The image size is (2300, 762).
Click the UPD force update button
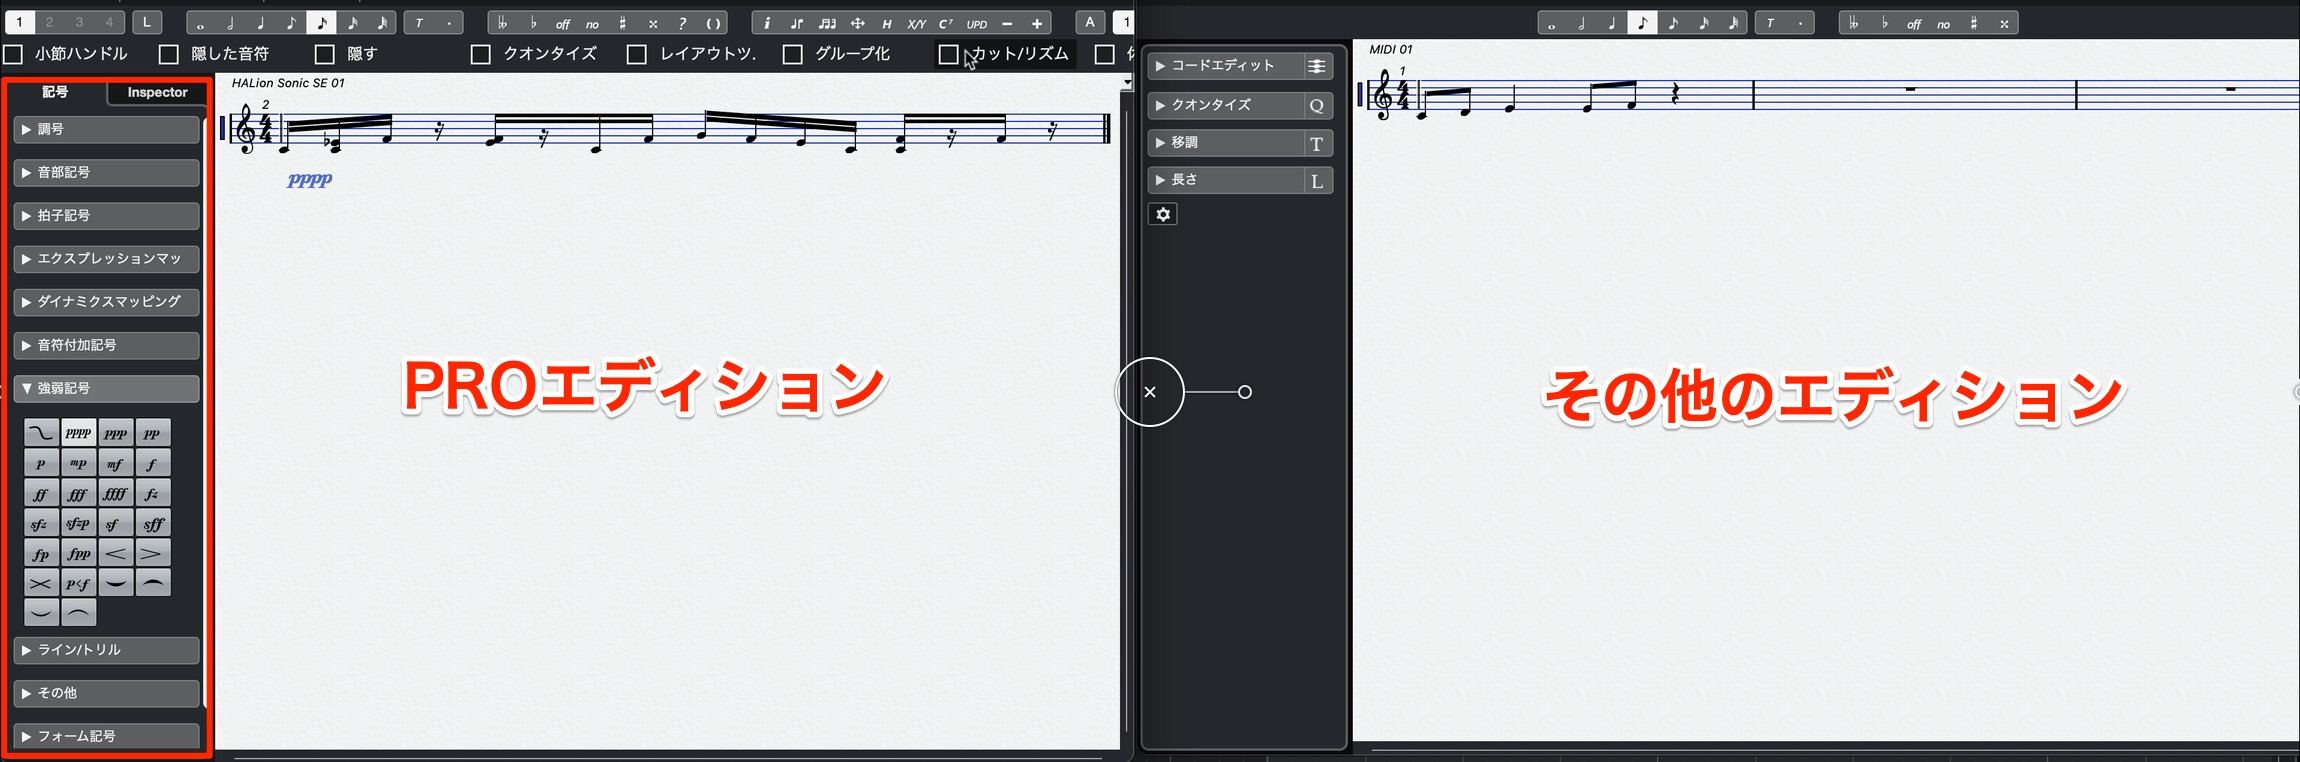point(977,23)
